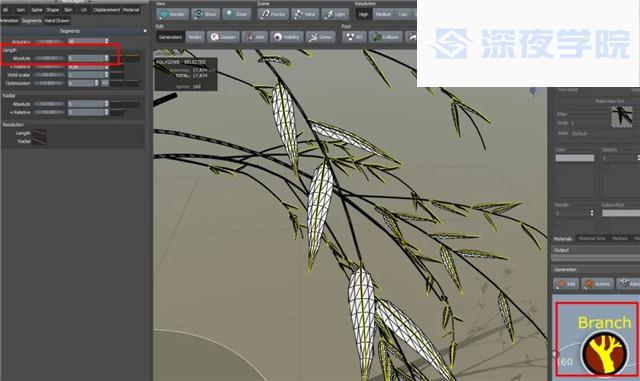Viewport: 640px width, 381px height.
Task: Switch to the Meshes tab
Action: click(620, 238)
